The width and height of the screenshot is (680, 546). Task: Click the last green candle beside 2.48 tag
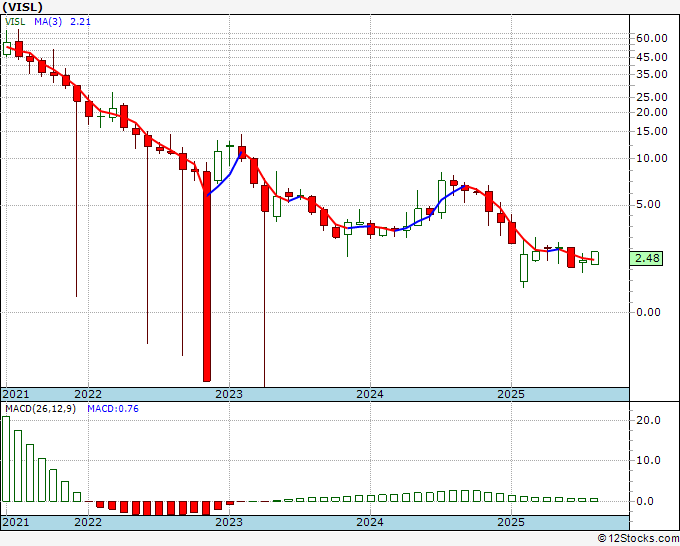(x=595, y=258)
